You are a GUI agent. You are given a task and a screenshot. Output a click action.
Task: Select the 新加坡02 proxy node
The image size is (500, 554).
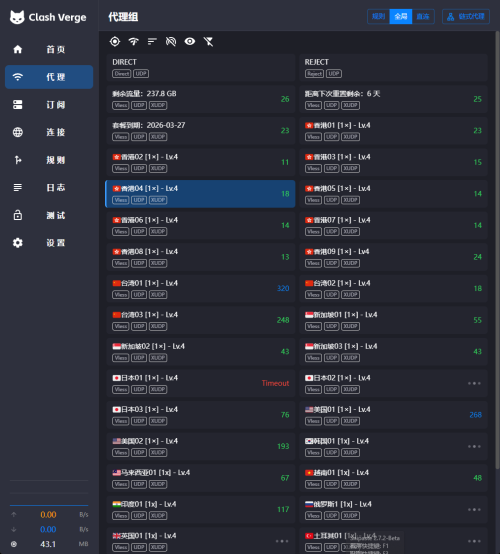pyautogui.click(x=200, y=352)
